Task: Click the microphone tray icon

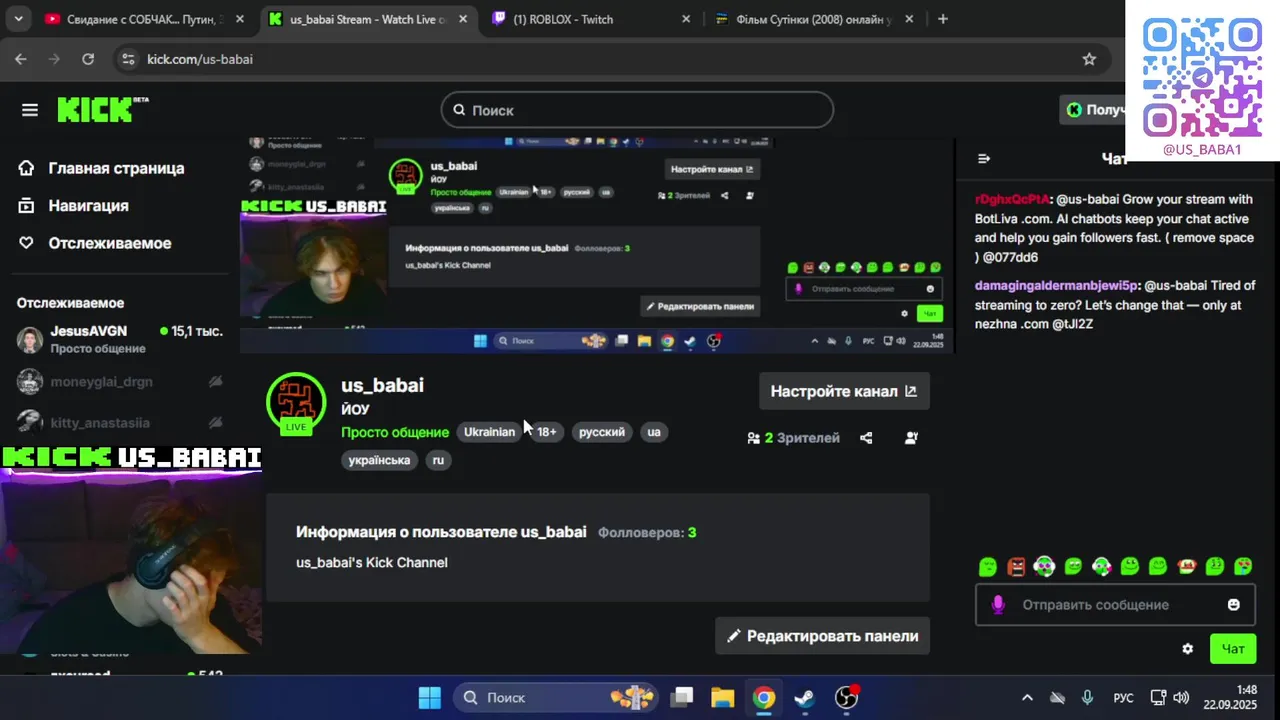Action: coord(1087,698)
